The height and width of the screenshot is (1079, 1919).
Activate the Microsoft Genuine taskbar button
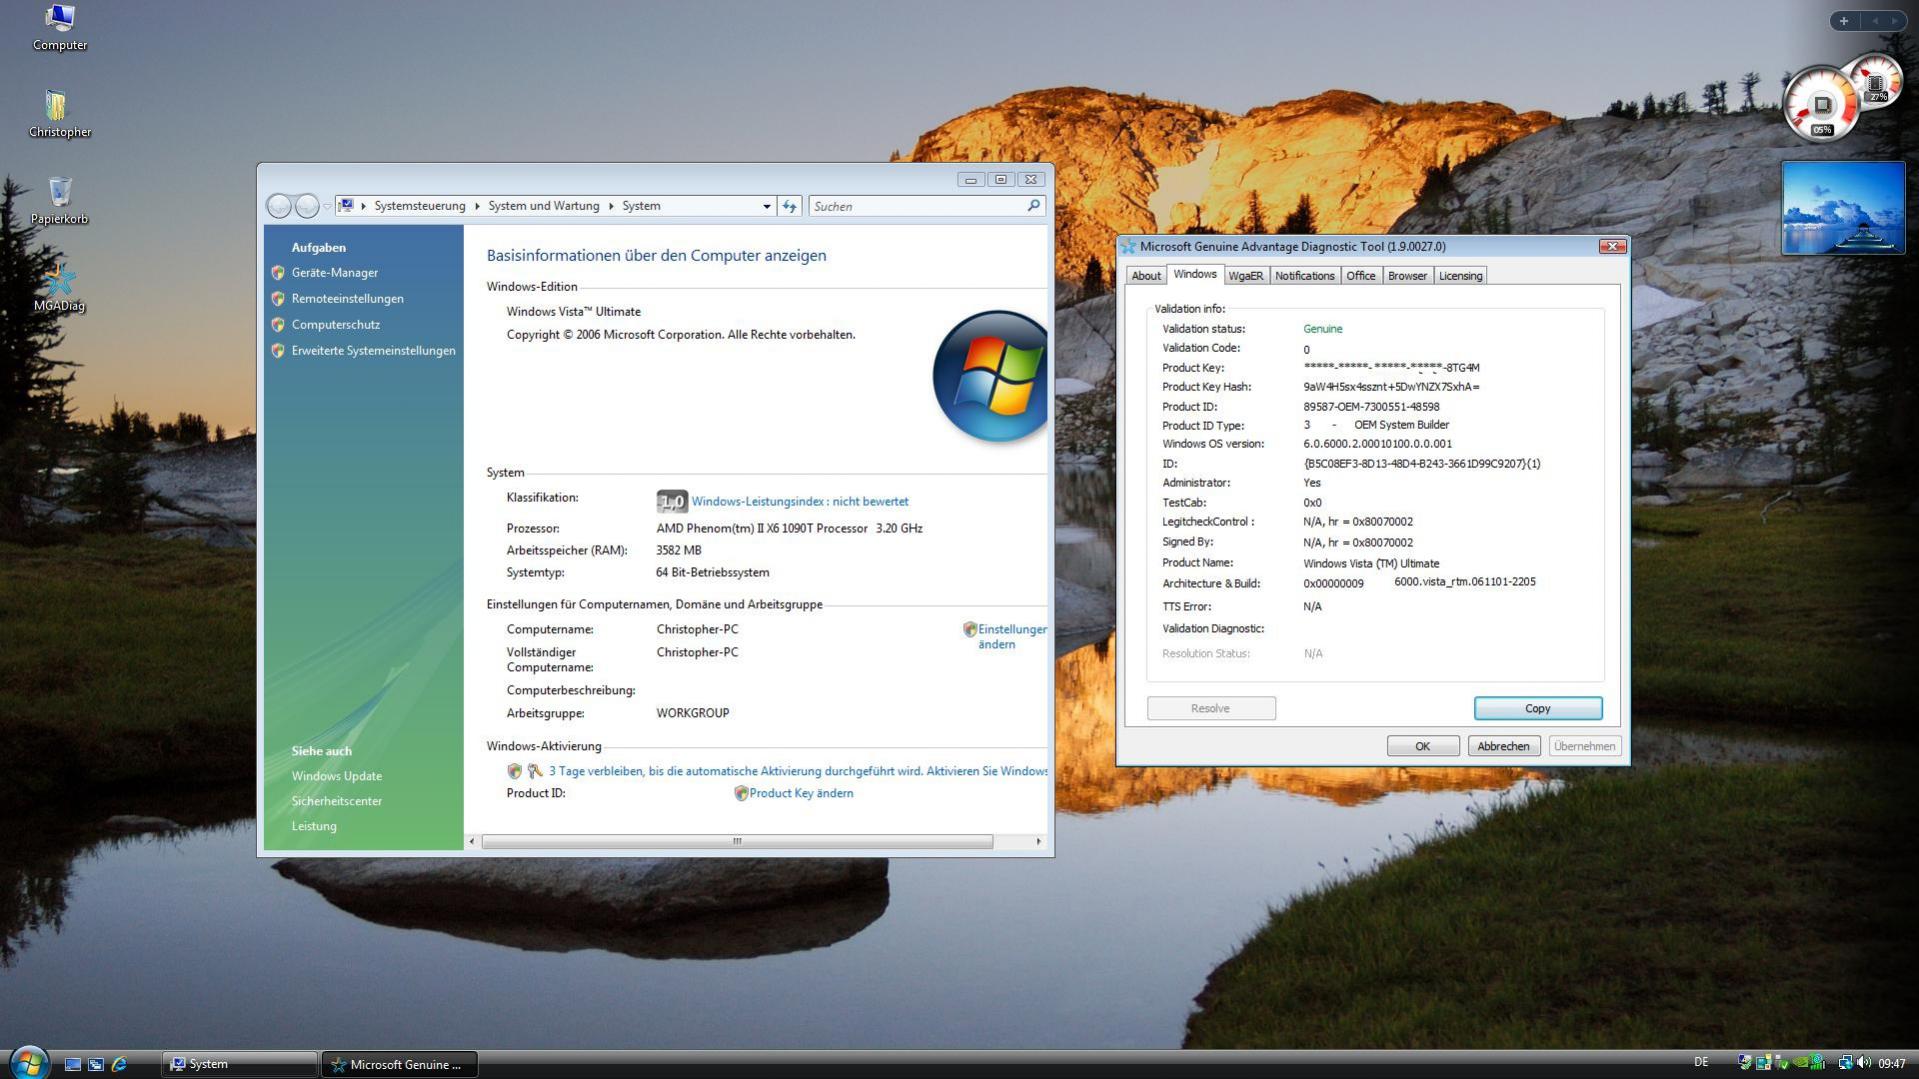pos(400,1064)
